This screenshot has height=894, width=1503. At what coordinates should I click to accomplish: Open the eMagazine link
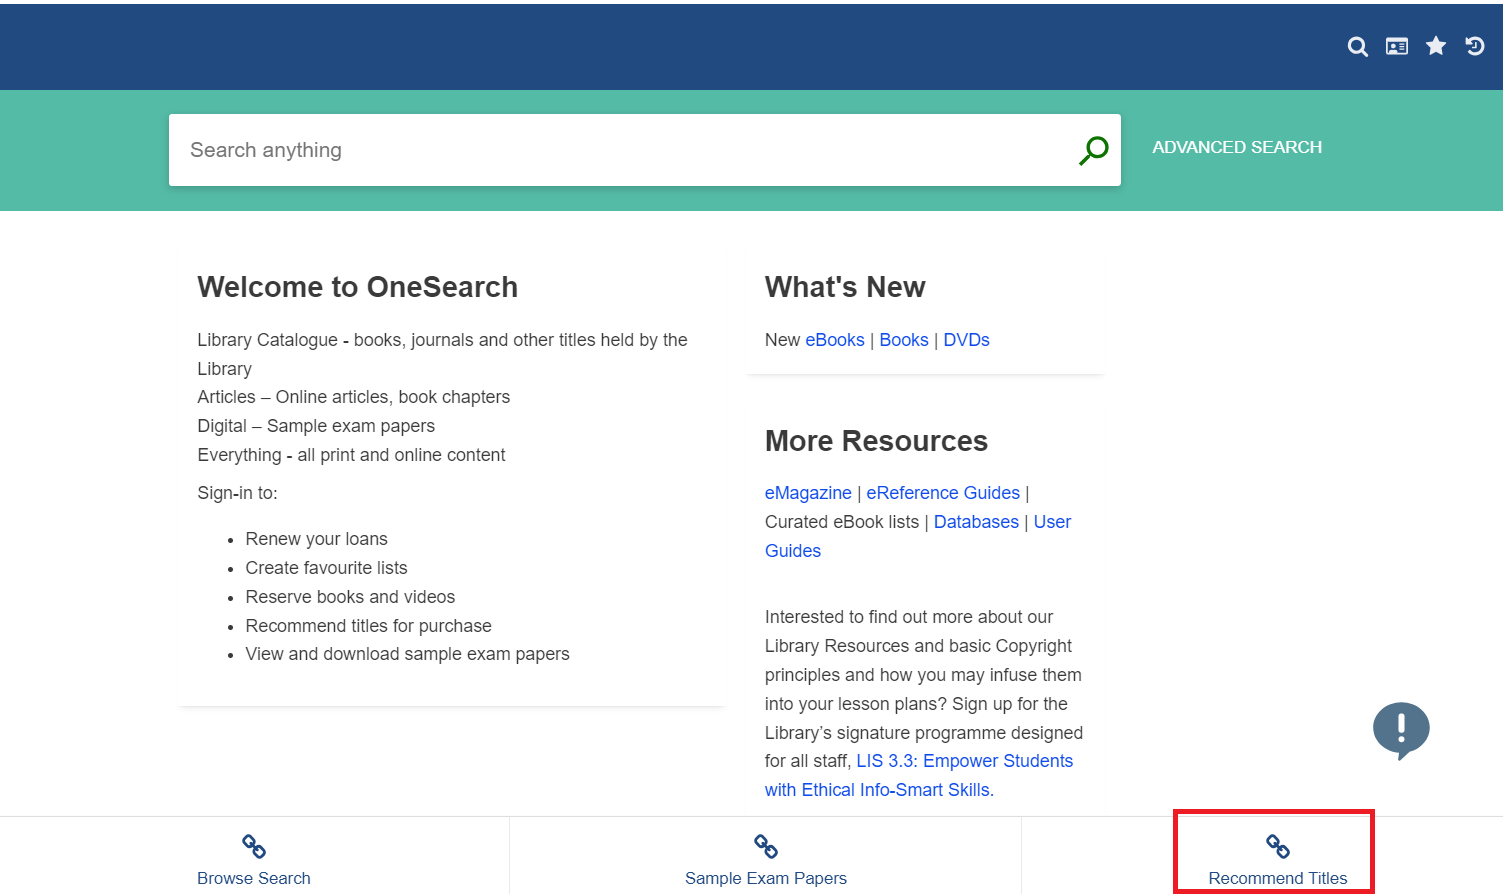coord(807,492)
